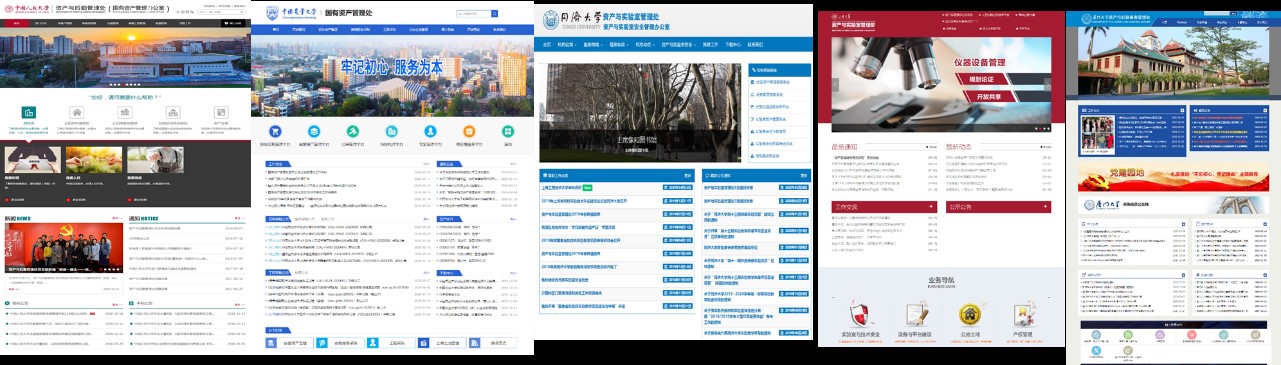Expand the 工作交流 plus button
Screen dimensions: 1281x365
(931, 207)
